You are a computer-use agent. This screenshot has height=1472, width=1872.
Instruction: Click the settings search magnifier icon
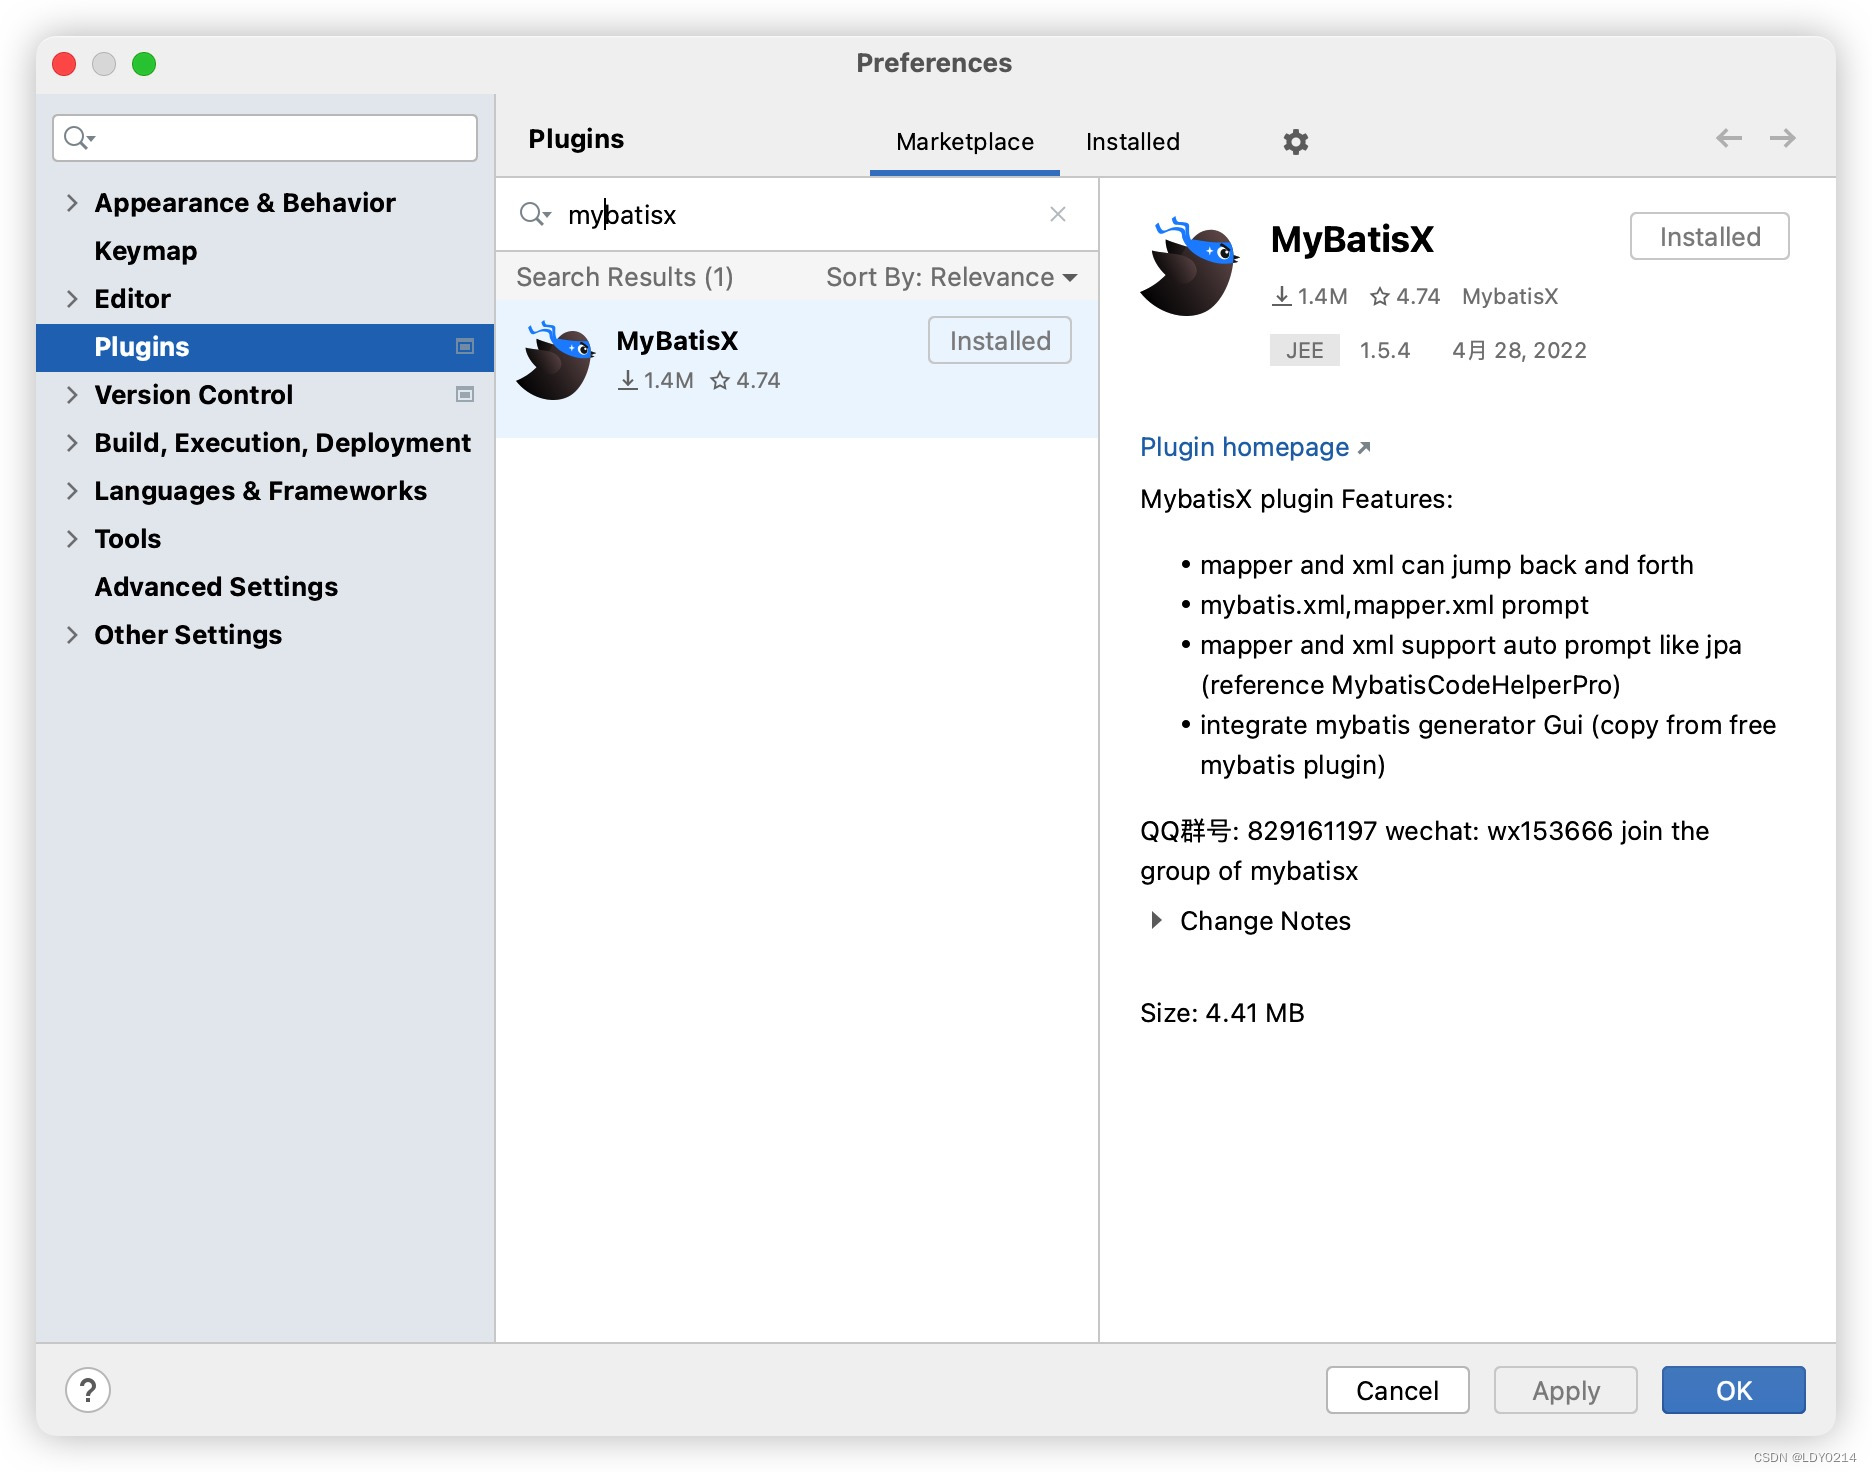pyautogui.click(x=79, y=138)
